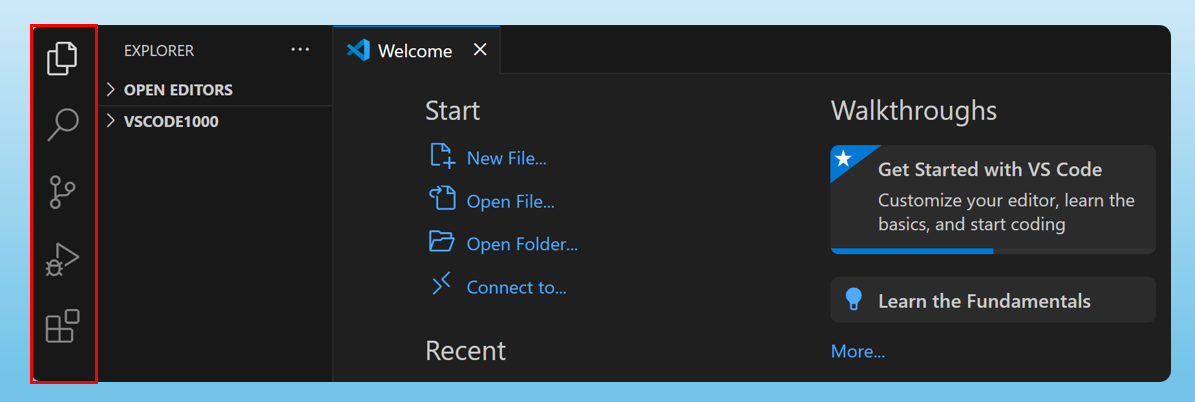
Task: Click the Connect to... link
Action: click(x=517, y=288)
